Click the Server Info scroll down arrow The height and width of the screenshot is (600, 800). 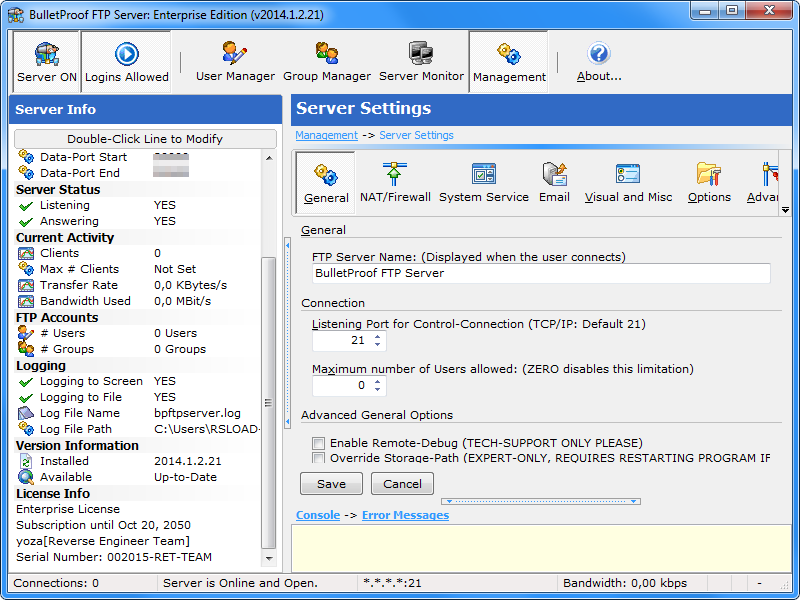(269, 559)
